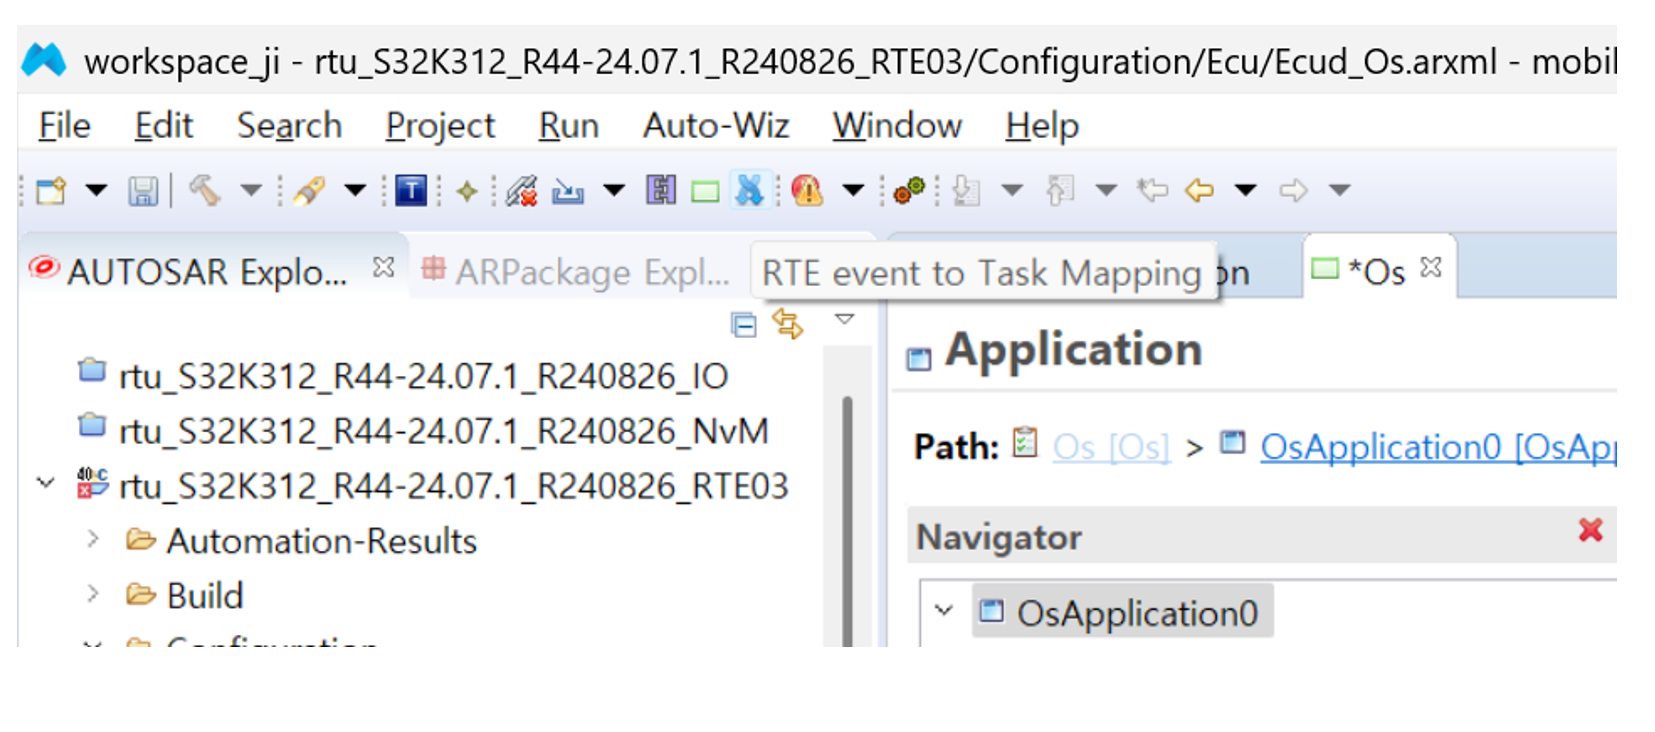Click the blue T toolbar icon
Screen dimensions: 1655x732
pos(411,190)
